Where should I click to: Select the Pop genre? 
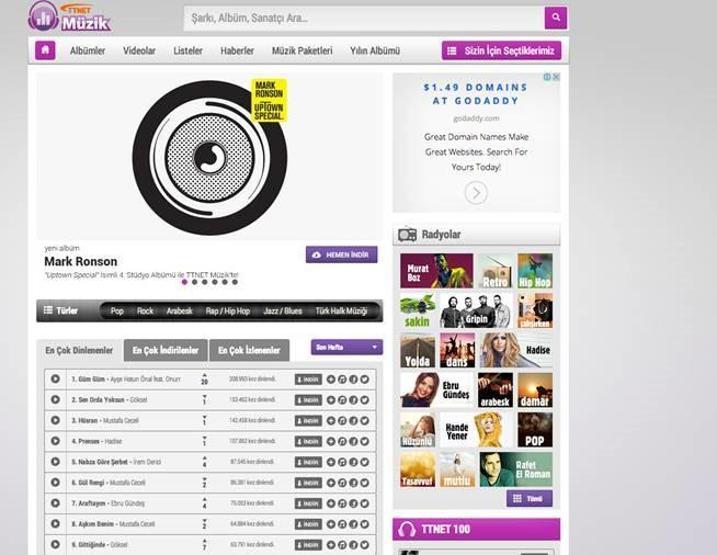pyautogui.click(x=117, y=311)
